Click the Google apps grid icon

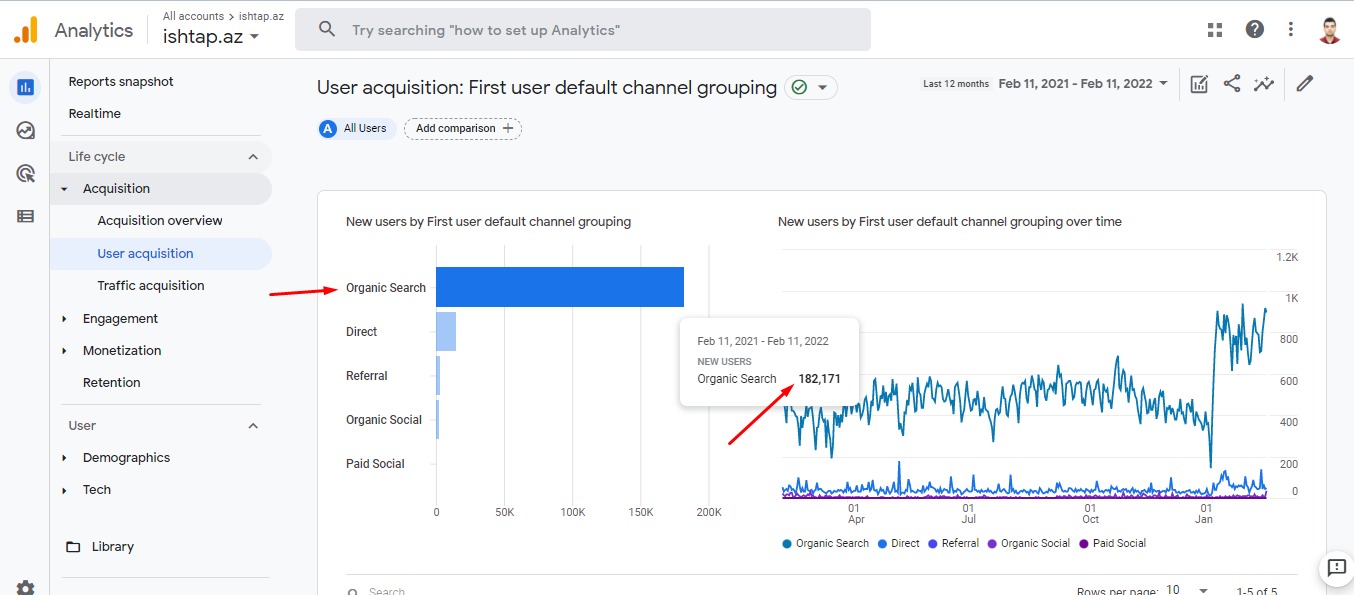click(x=1215, y=30)
